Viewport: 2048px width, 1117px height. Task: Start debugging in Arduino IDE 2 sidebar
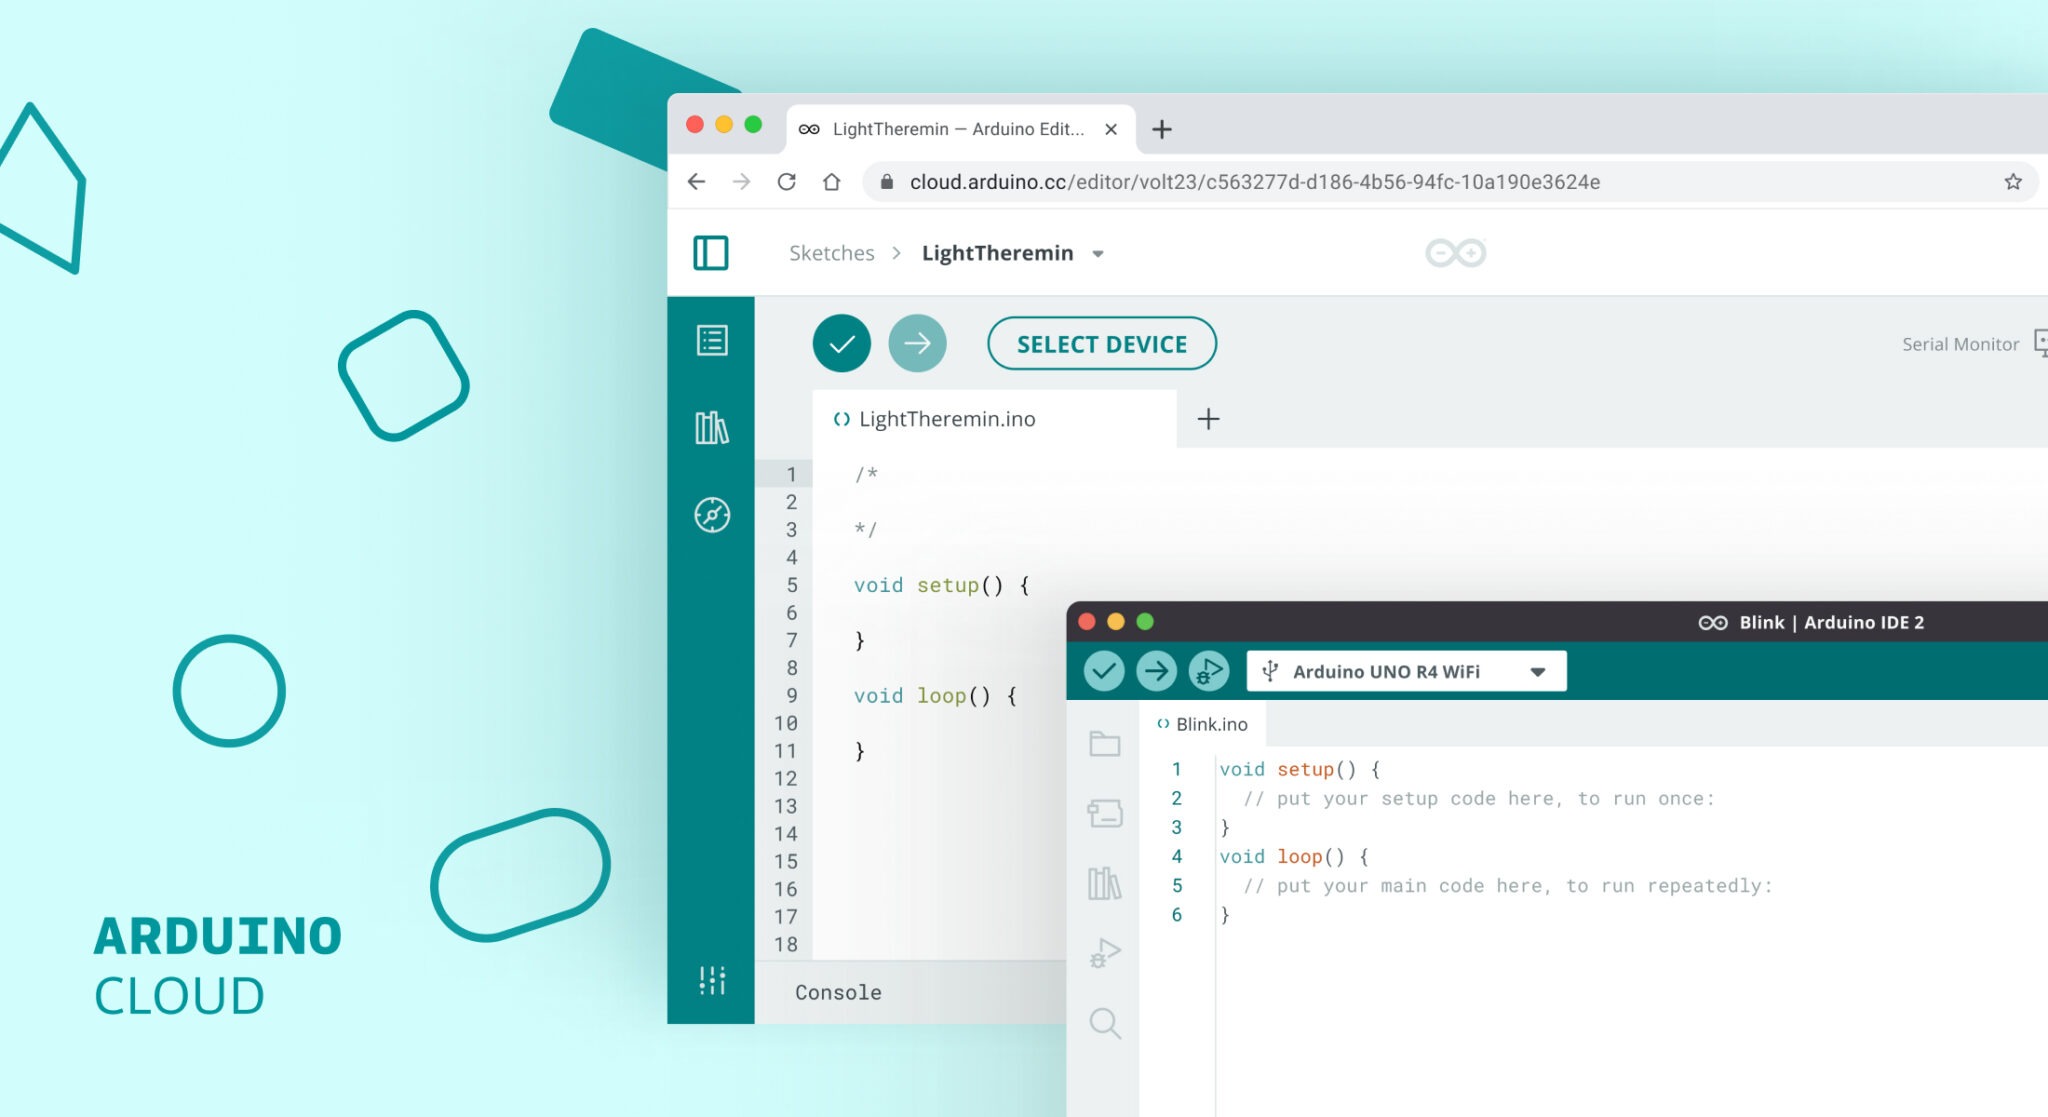pos(1104,953)
